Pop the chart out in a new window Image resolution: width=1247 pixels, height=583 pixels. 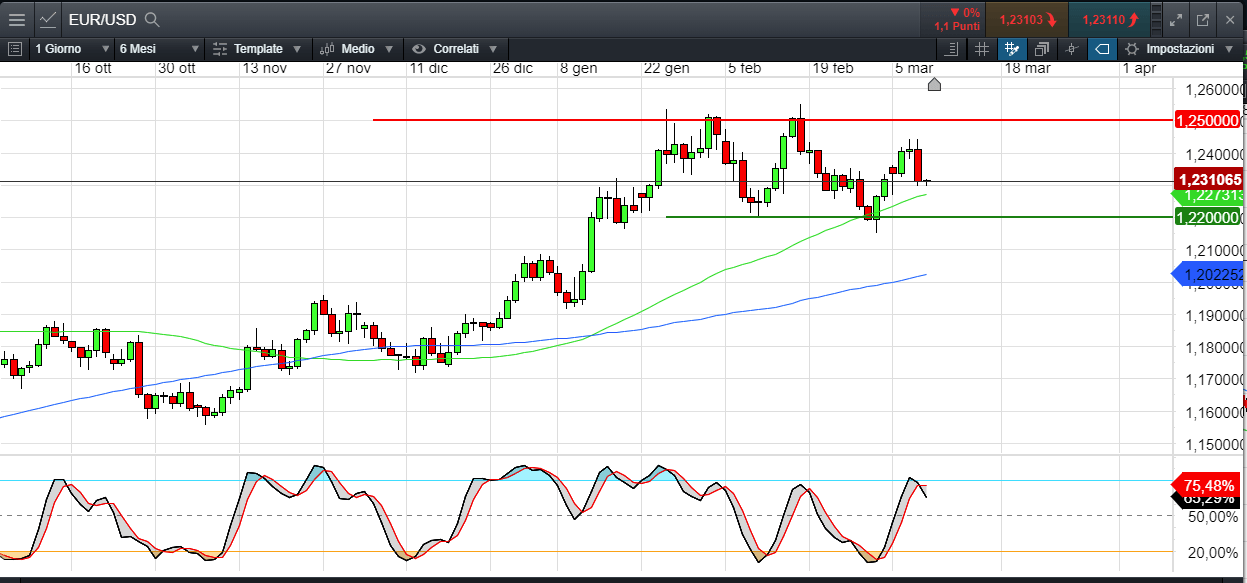pyautogui.click(x=1202, y=19)
